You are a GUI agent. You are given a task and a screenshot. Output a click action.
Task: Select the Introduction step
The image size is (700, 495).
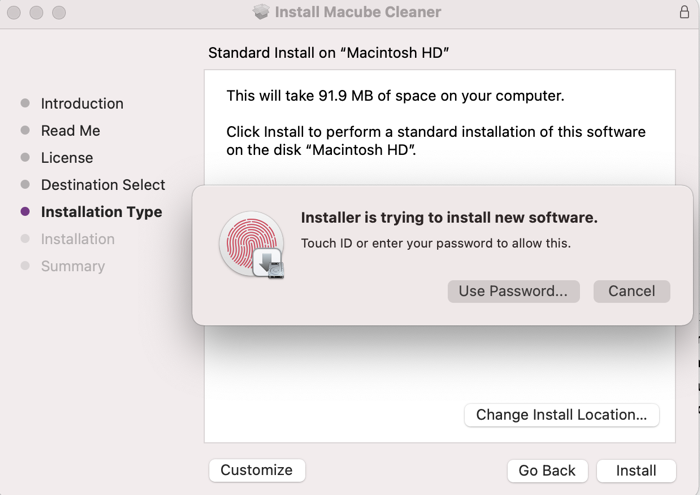click(x=82, y=104)
